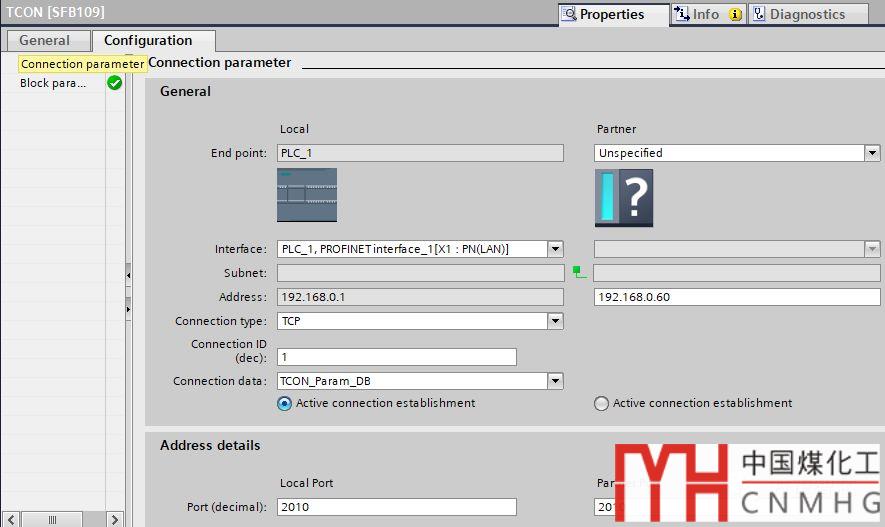Click the partner Subnet field

(737, 273)
